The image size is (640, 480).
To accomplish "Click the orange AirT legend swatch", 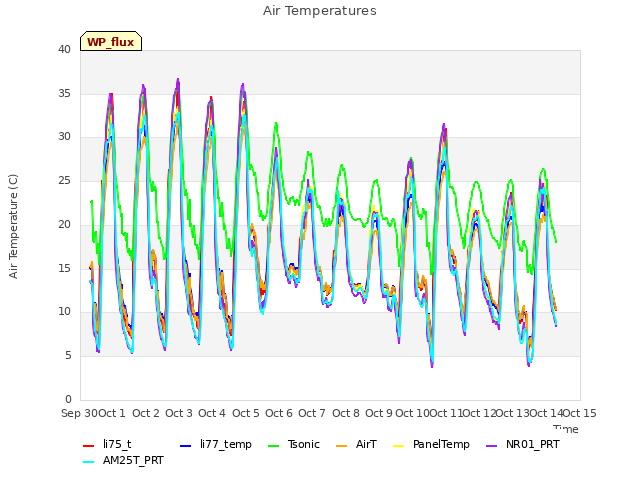I will tap(342, 446).
